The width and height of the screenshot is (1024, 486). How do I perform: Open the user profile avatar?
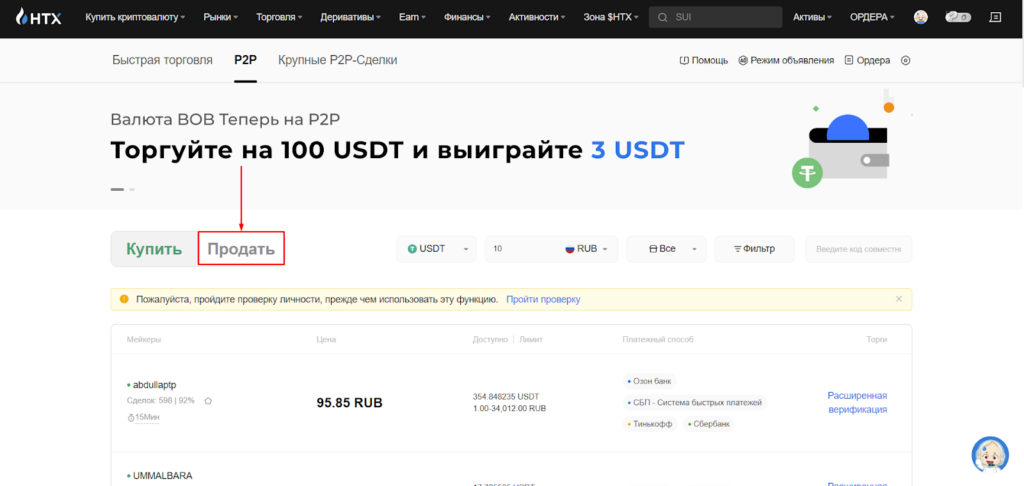click(921, 17)
